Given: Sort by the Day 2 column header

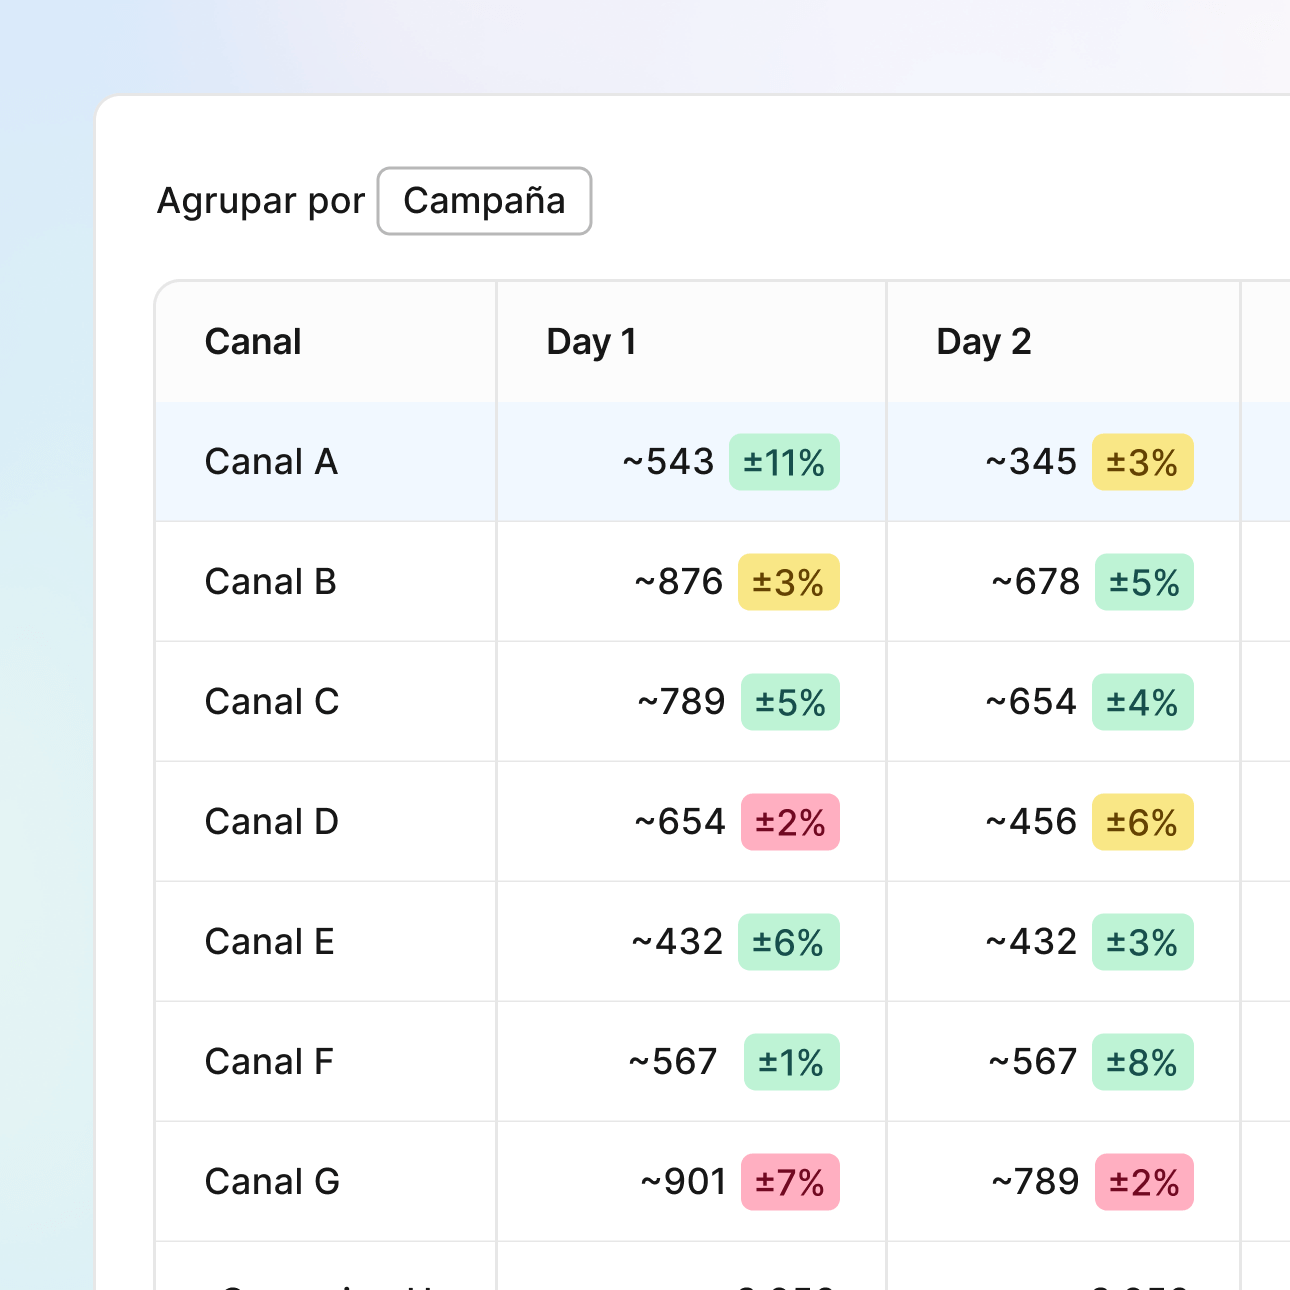Looking at the screenshot, I should [x=983, y=342].
